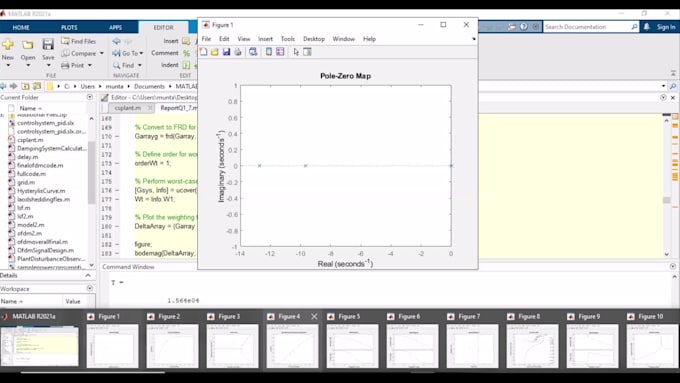Expand the Compare dropdown arrow
Viewport: 680px width, 383px height.
(102, 53)
